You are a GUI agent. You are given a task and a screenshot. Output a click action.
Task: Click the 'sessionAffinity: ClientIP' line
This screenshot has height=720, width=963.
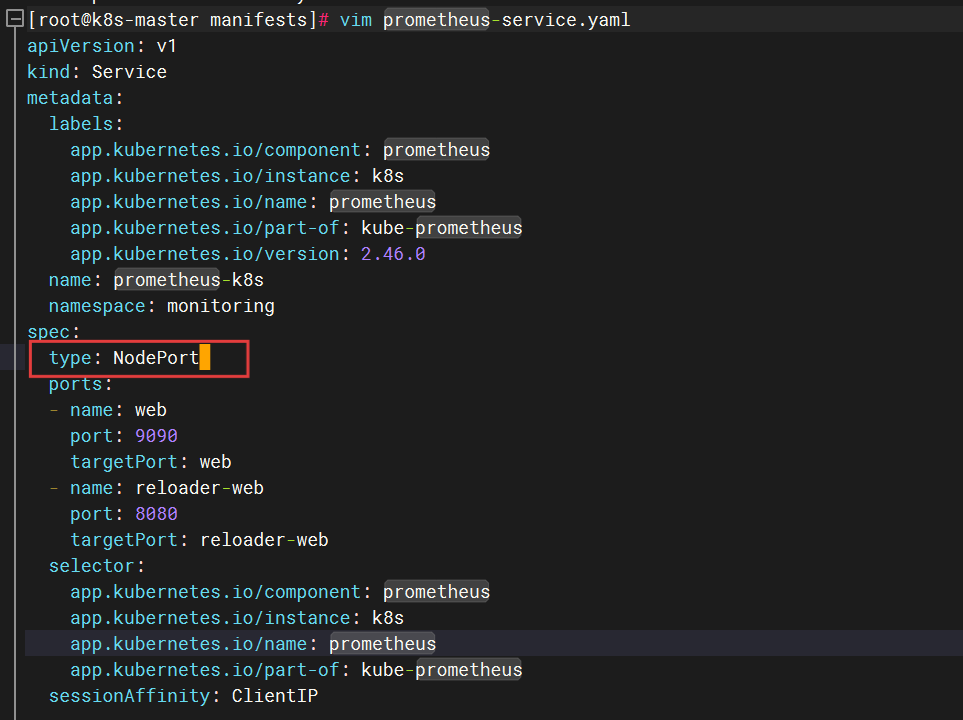click(x=183, y=695)
